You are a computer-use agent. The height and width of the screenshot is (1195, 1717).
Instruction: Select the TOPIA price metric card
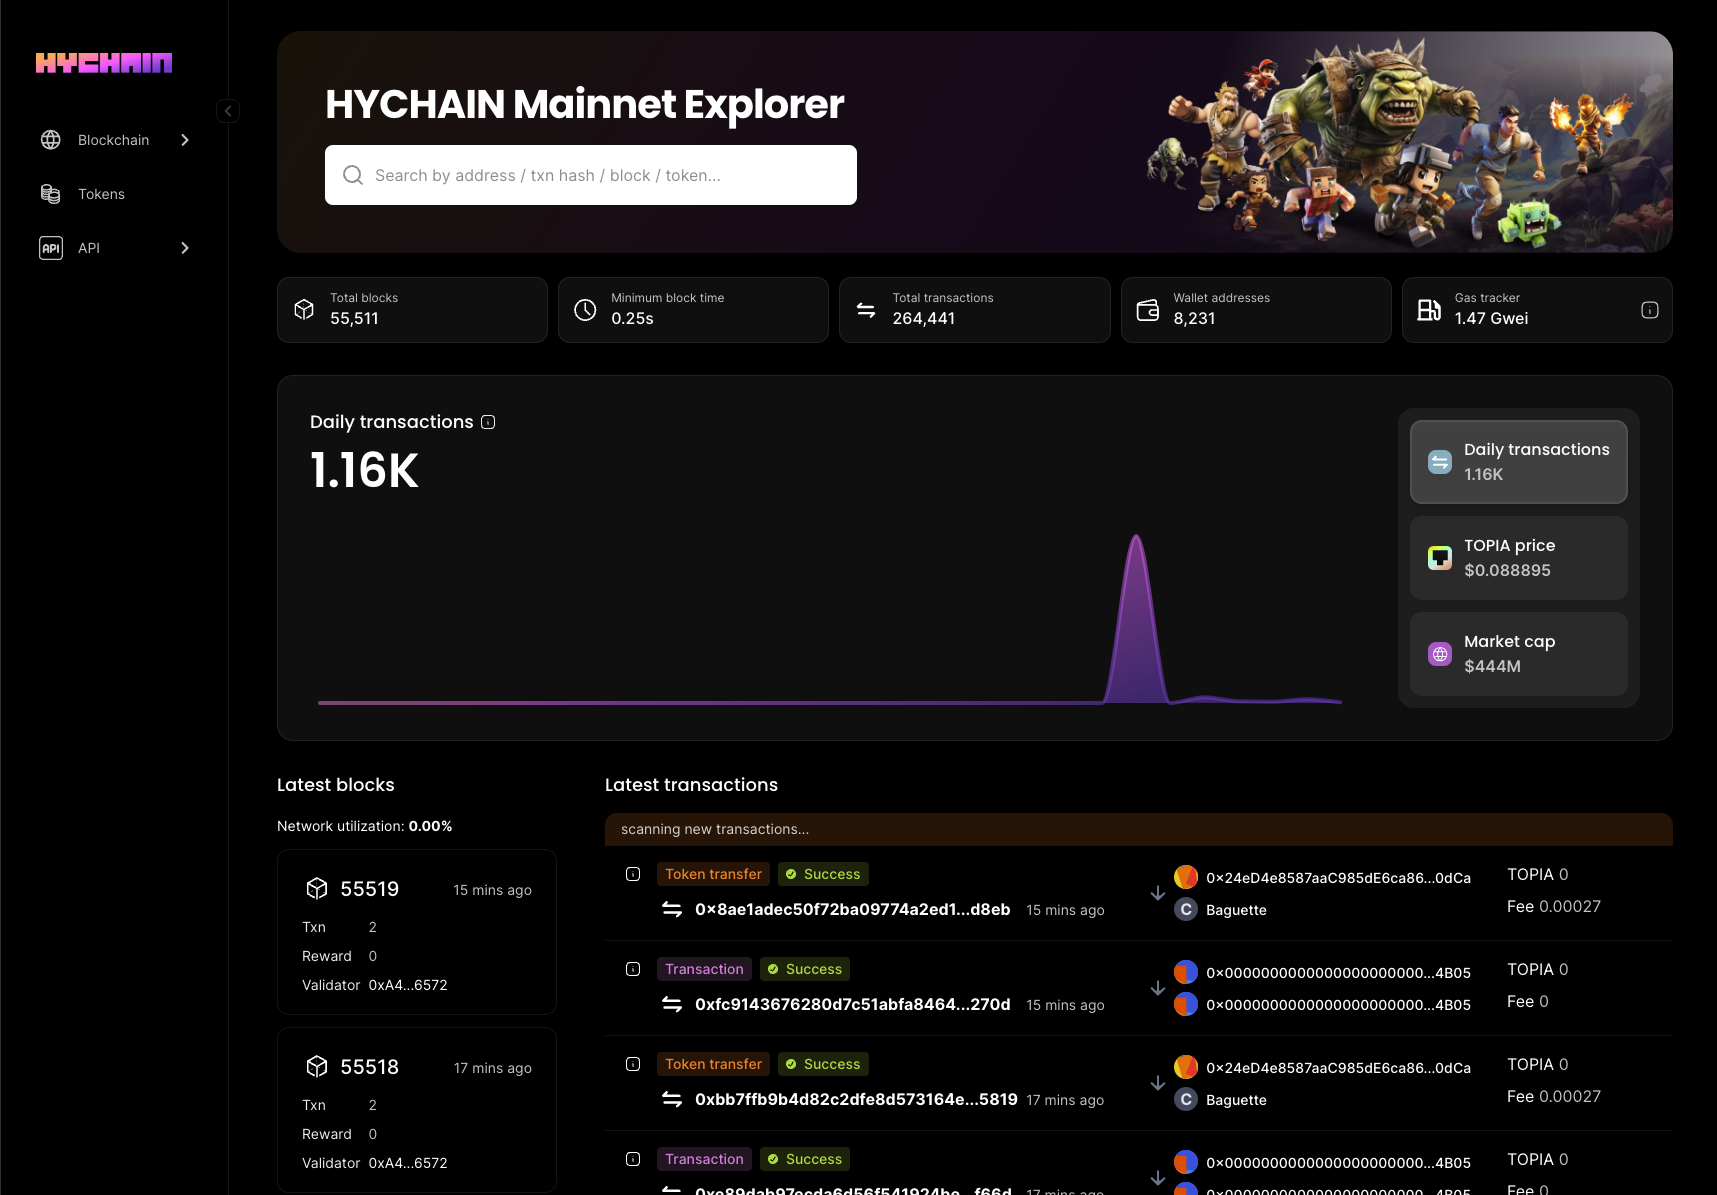click(1518, 558)
